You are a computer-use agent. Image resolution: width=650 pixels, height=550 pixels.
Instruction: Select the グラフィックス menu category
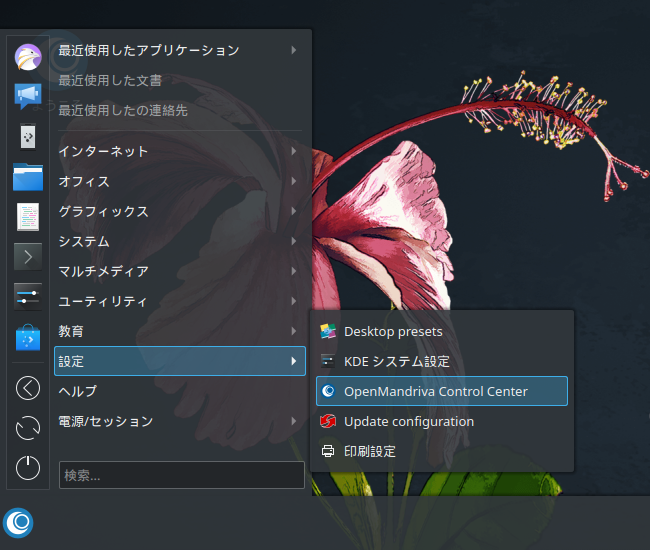pyautogui.click(x=180, y=211)
